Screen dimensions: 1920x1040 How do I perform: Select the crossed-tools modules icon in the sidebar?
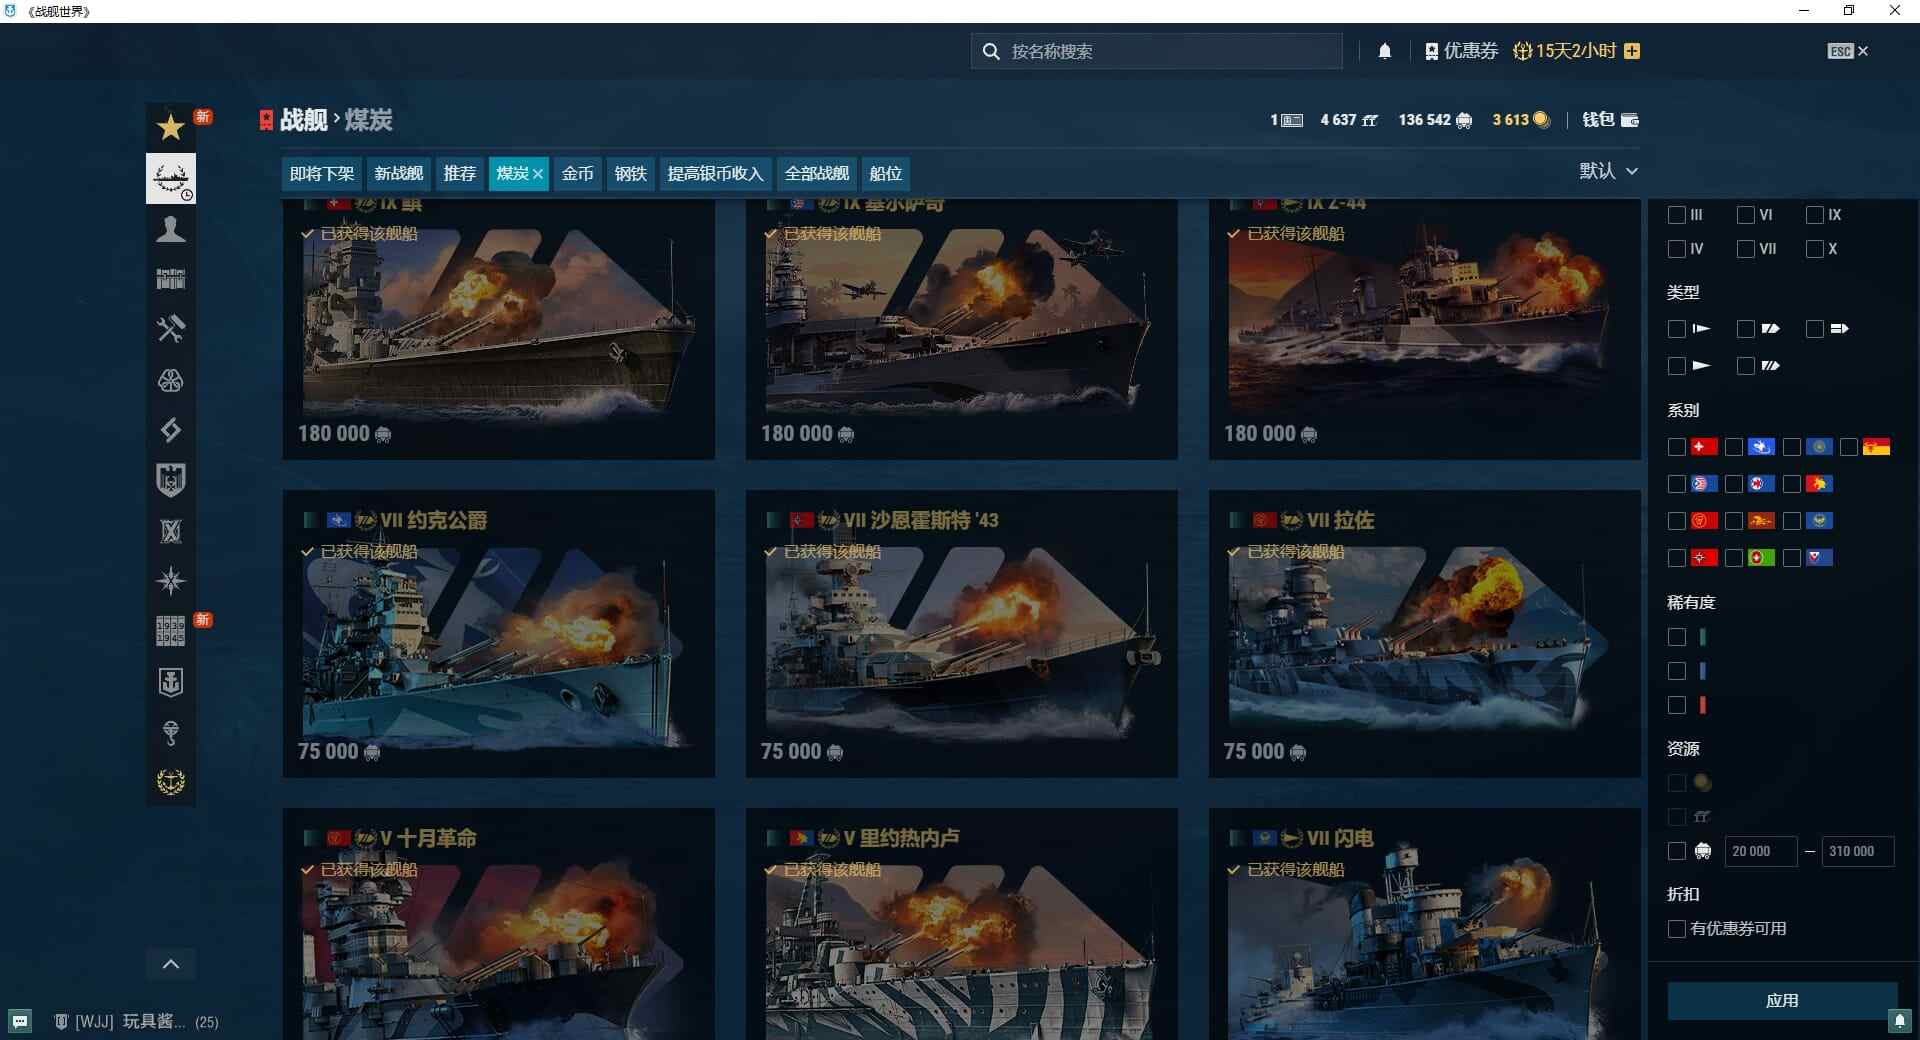pyautogui.click(x=171, y=330)
